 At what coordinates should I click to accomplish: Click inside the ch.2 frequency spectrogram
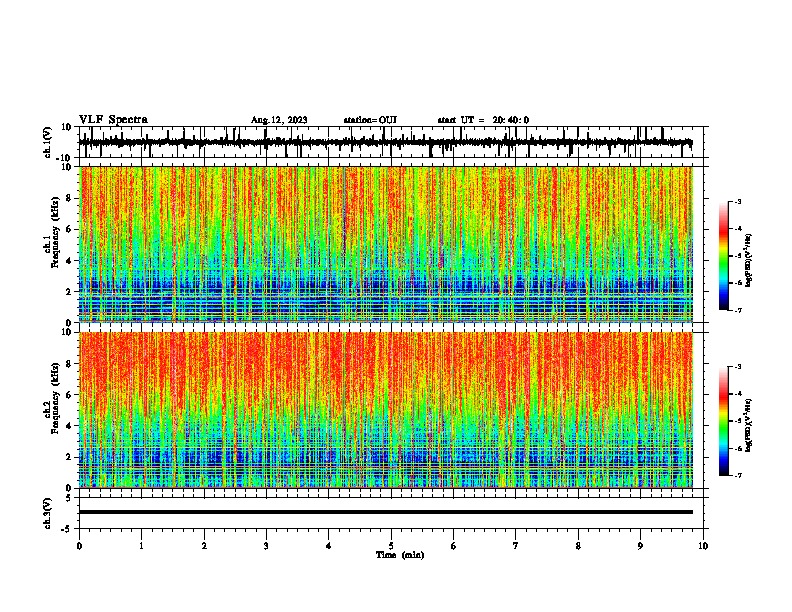386,410
